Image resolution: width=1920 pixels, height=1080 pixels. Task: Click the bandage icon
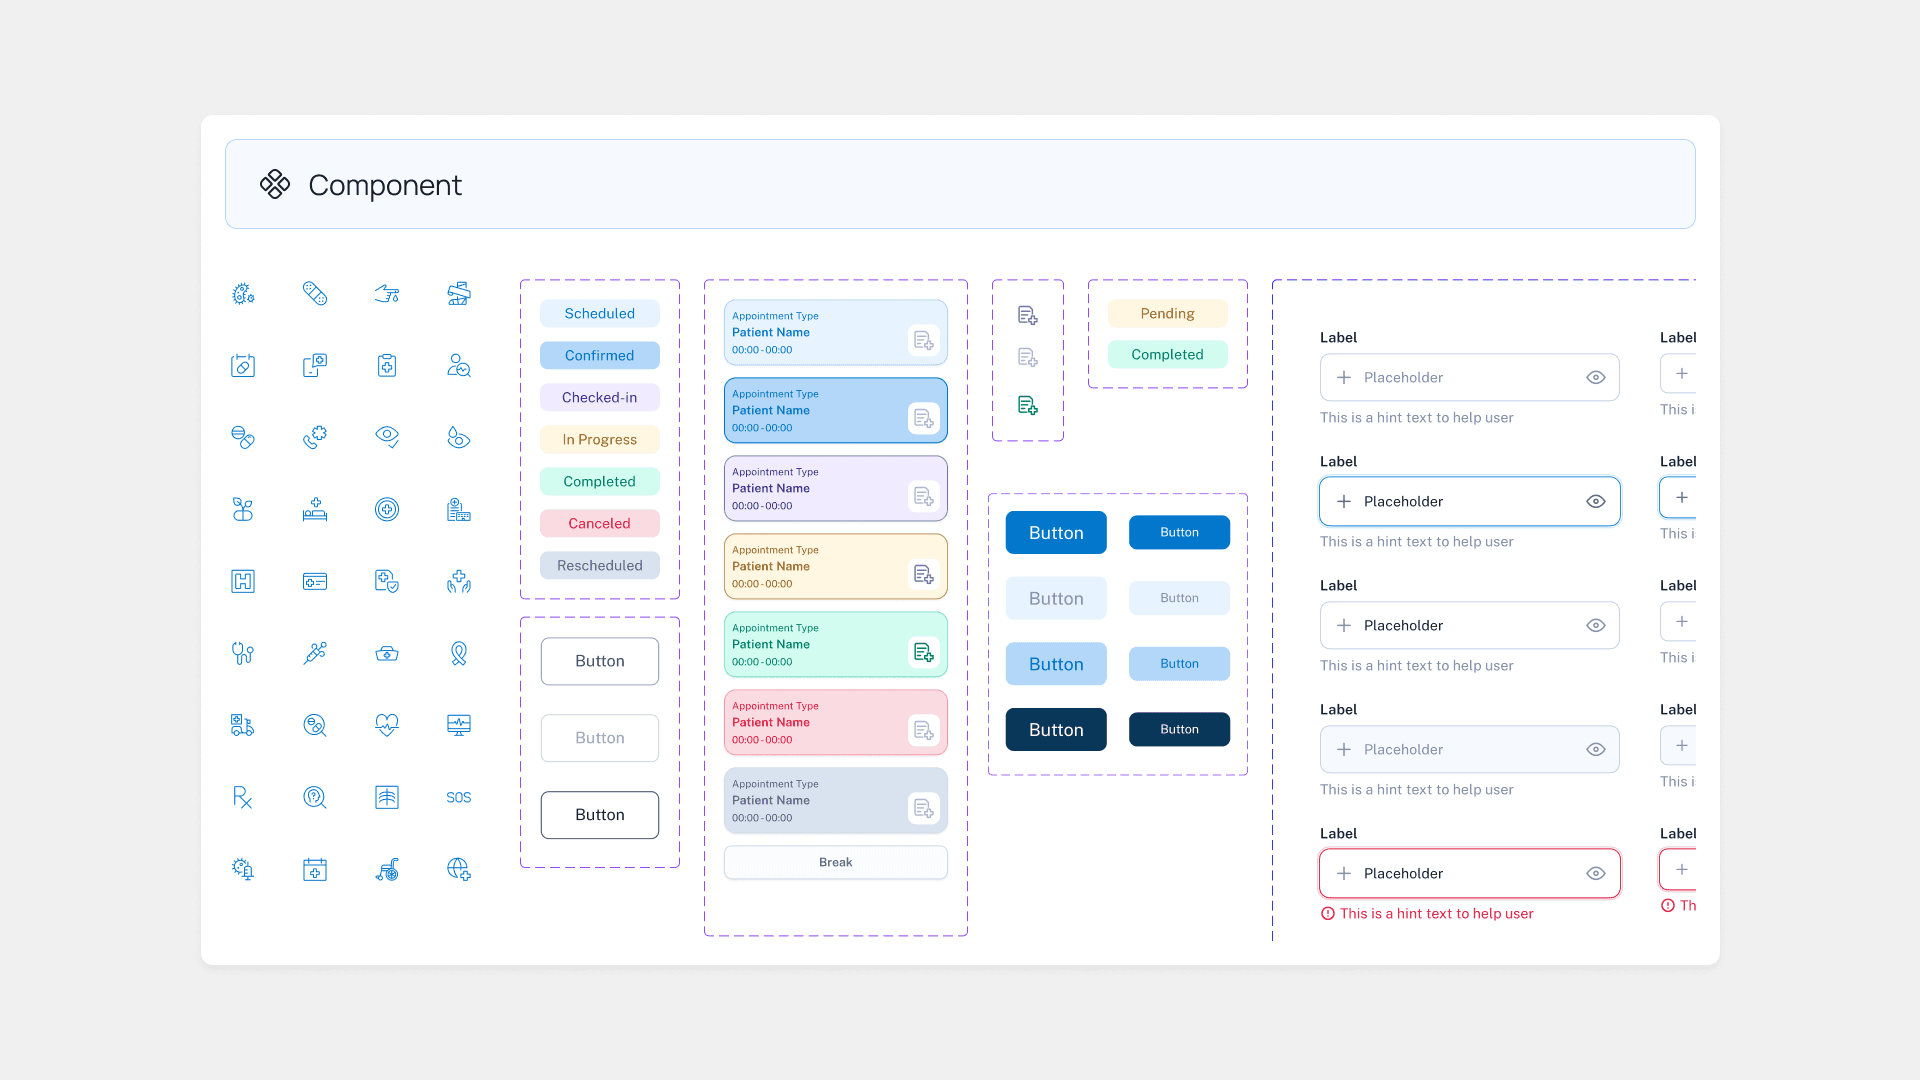coord(315,293)
